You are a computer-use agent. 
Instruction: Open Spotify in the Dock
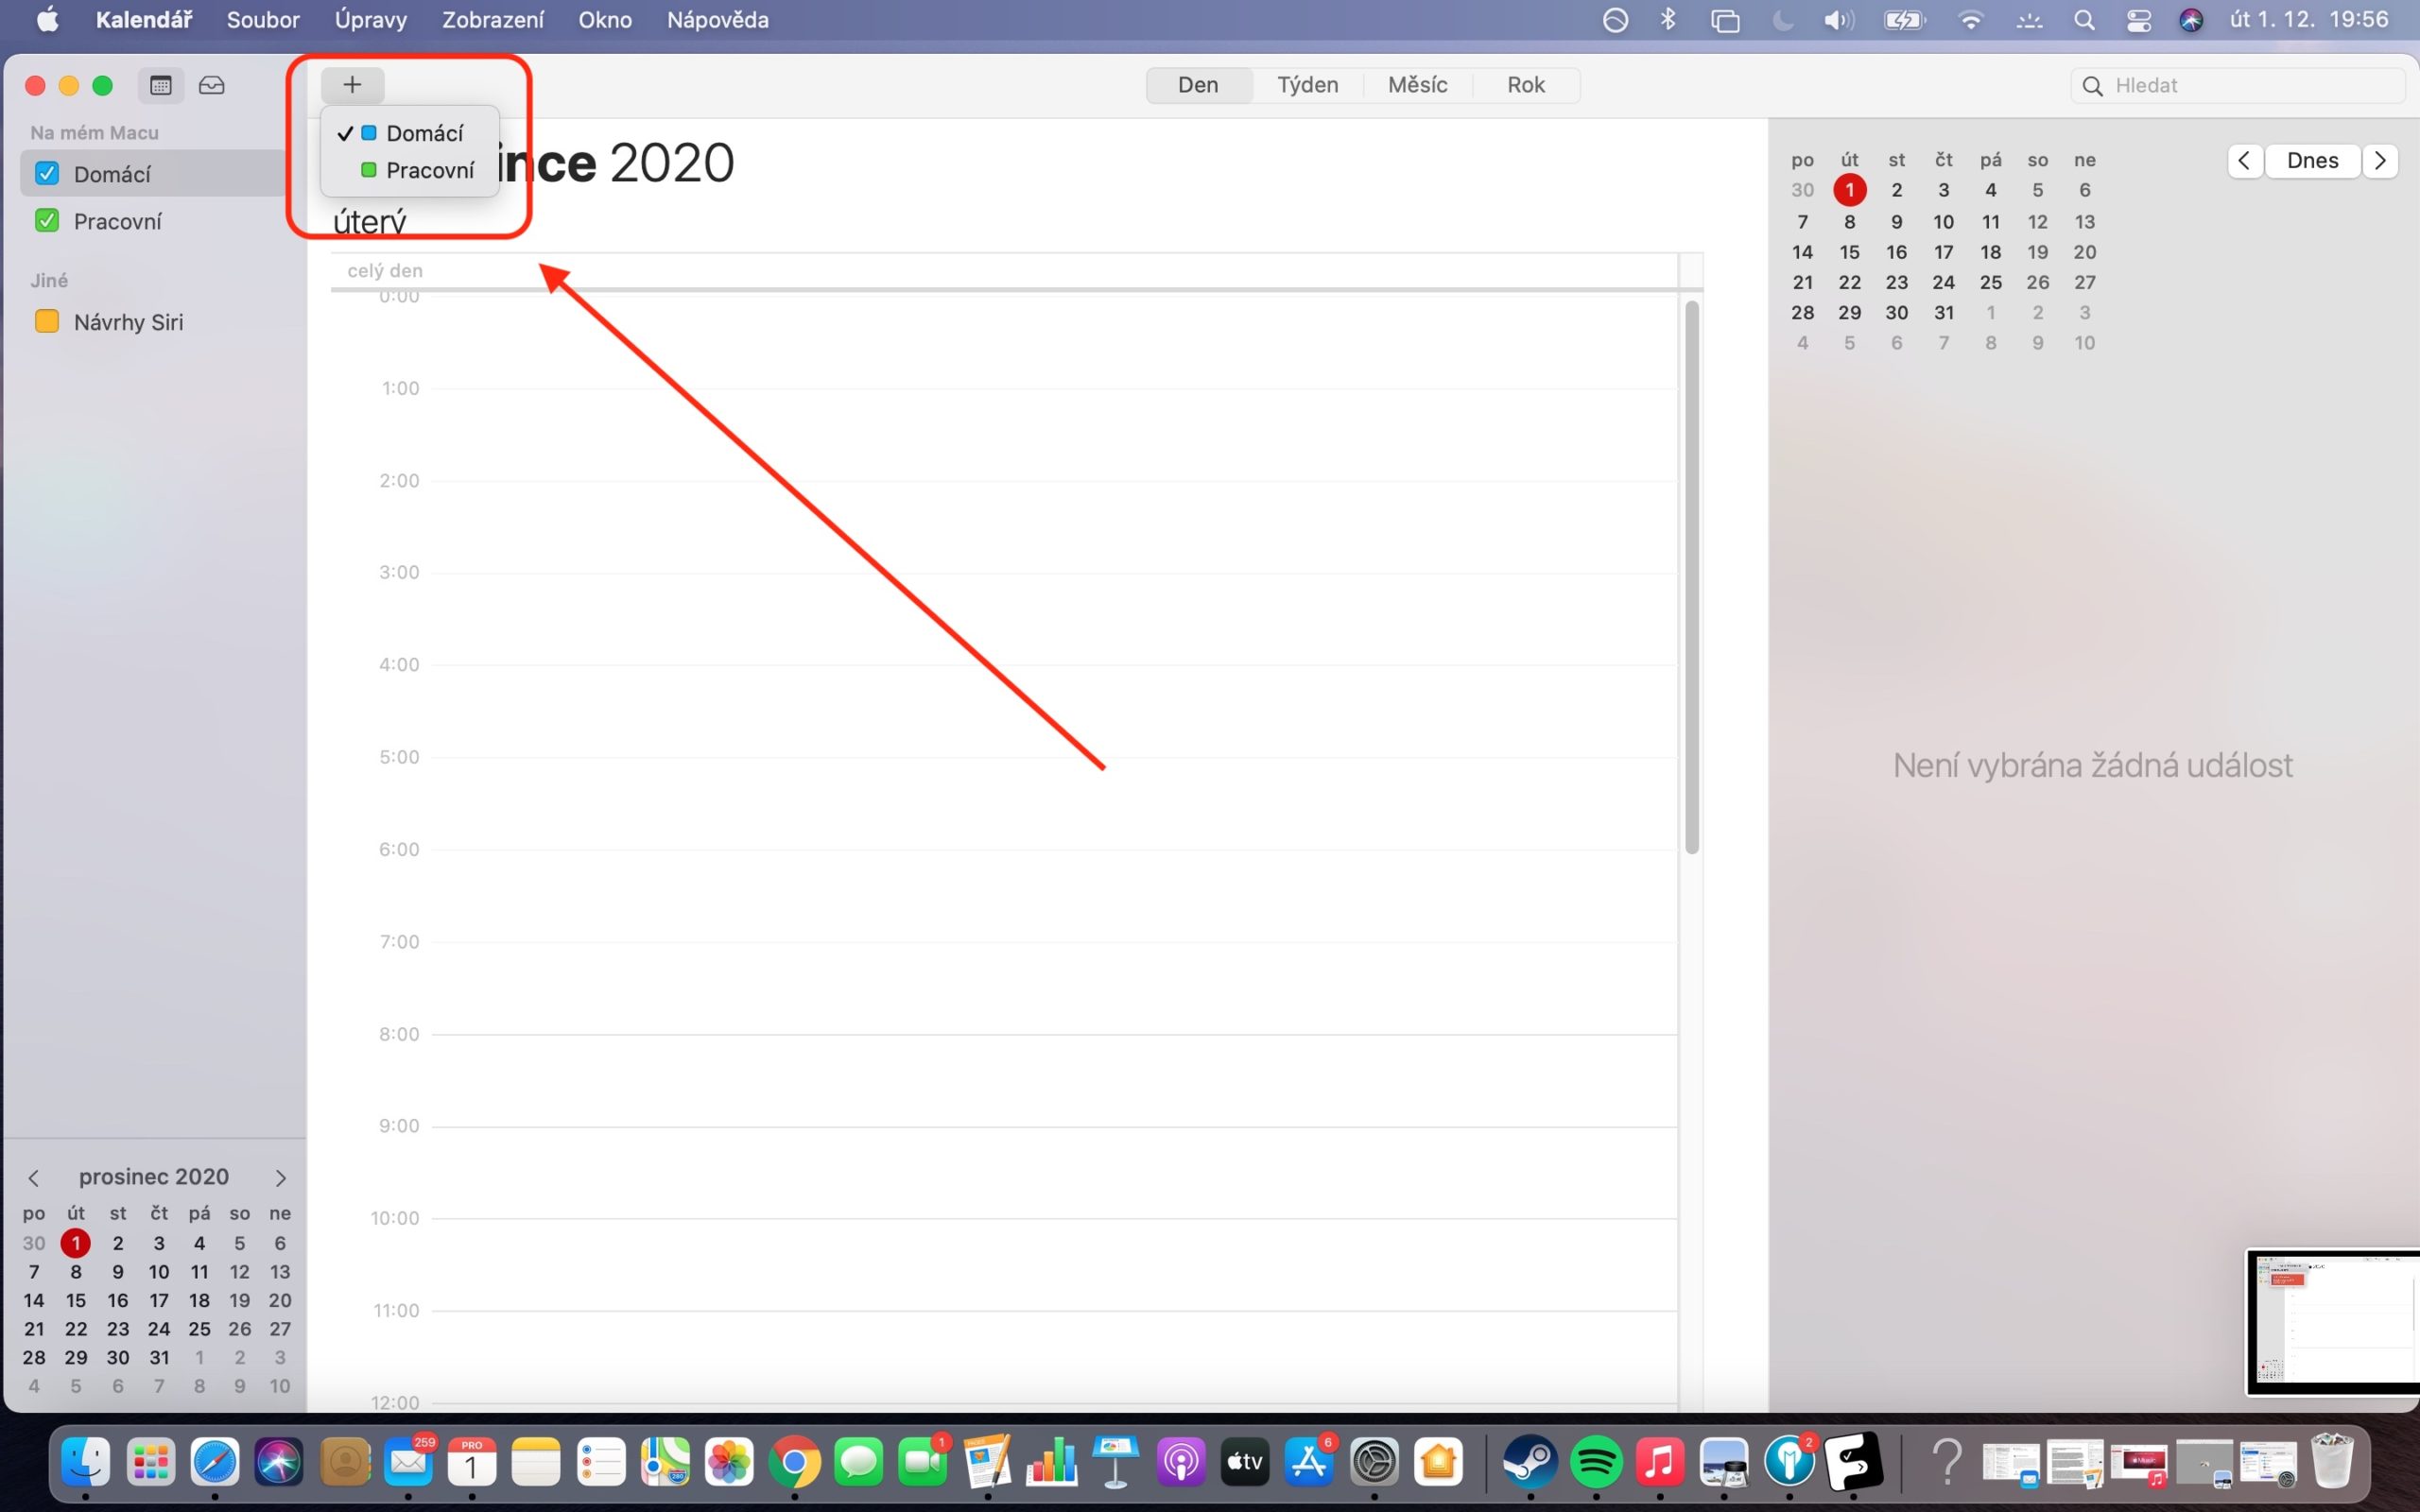click(x=1595, y=1463)
